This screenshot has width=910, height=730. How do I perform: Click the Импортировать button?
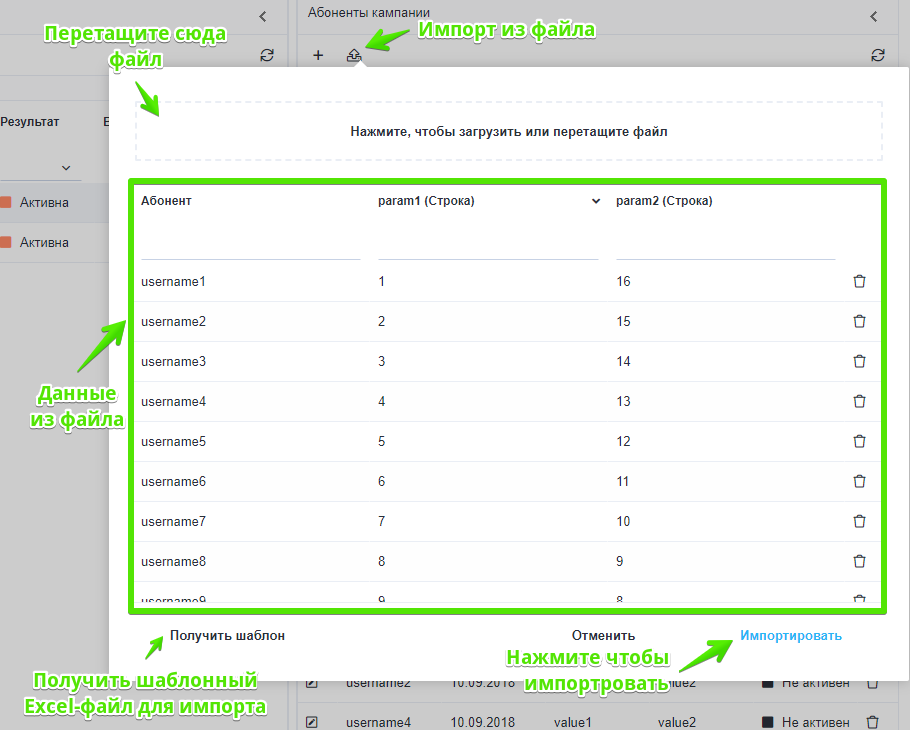click(x=791, y=636)
